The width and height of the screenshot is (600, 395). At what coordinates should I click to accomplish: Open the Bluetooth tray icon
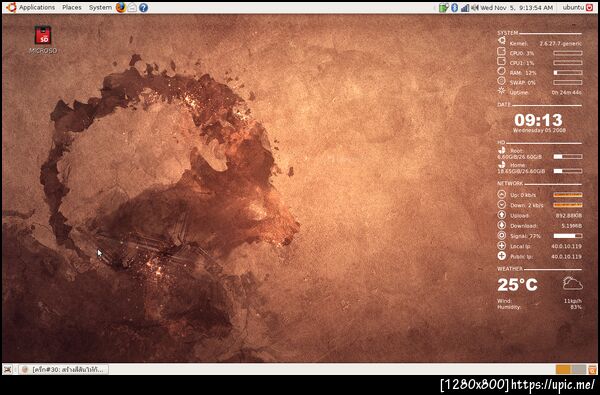click(454, 8)
